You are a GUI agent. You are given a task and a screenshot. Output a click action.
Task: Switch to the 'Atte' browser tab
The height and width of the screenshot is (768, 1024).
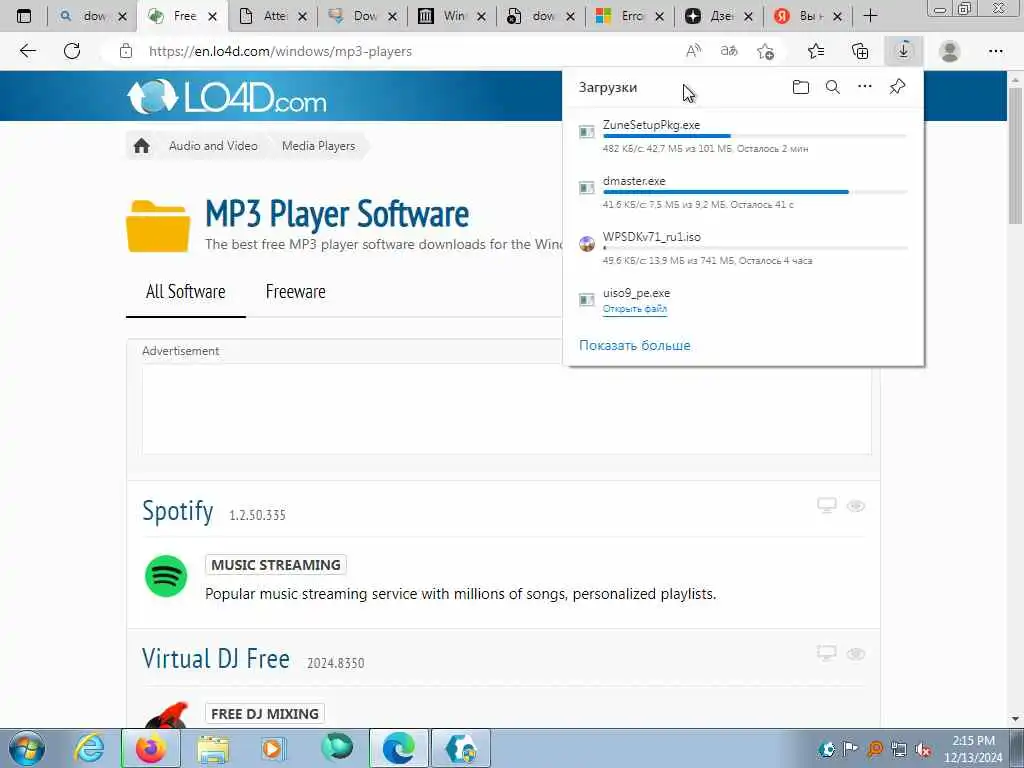pos(273,16)
